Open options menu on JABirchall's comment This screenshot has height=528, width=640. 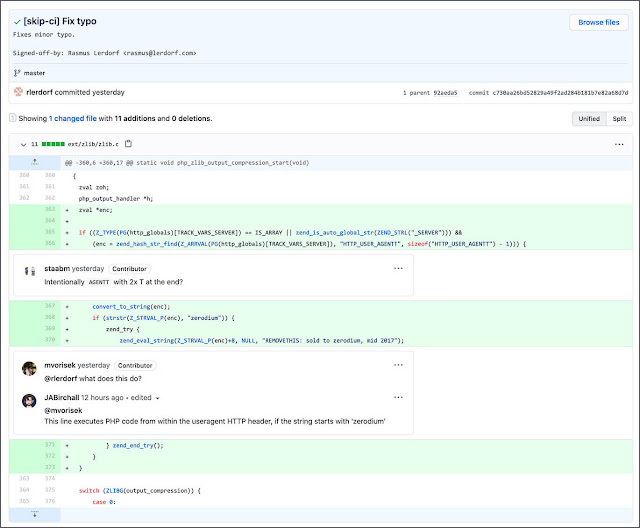398,398
